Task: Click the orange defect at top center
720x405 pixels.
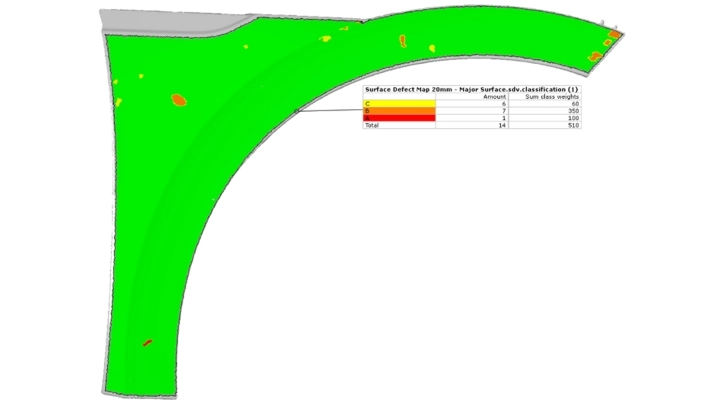Action: [403, 41]
